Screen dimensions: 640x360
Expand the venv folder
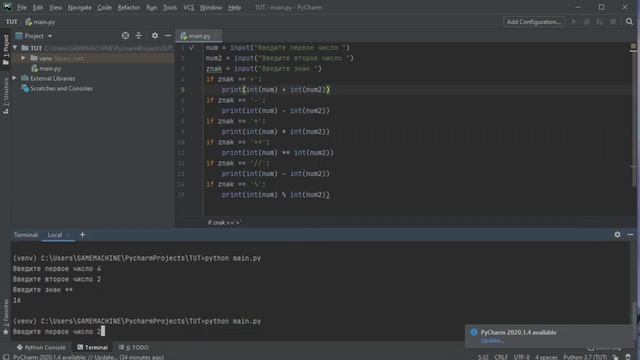click(x=23, y=58)
